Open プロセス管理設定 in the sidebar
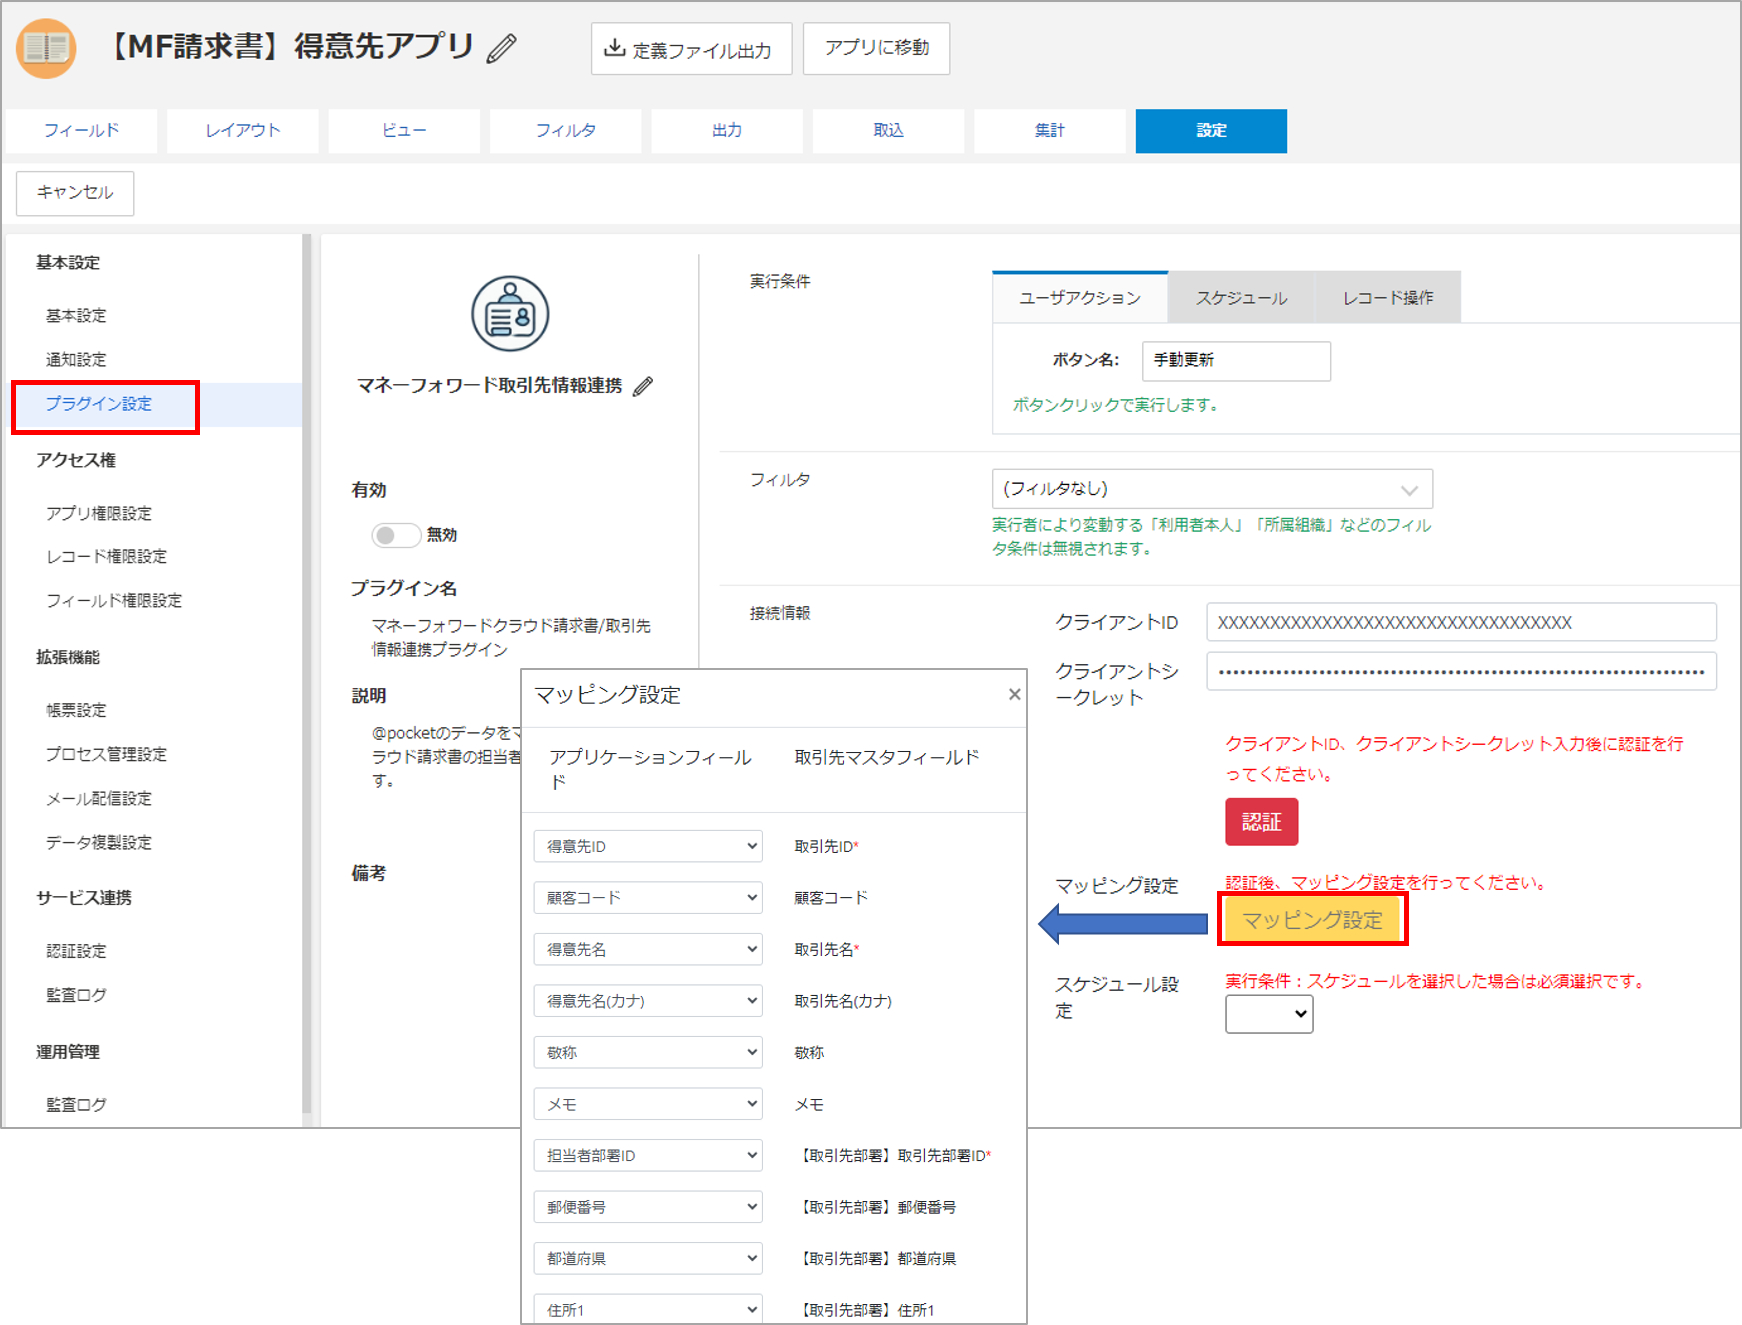This screenshot has height=1325, width=1742. (x=106, y=754)
